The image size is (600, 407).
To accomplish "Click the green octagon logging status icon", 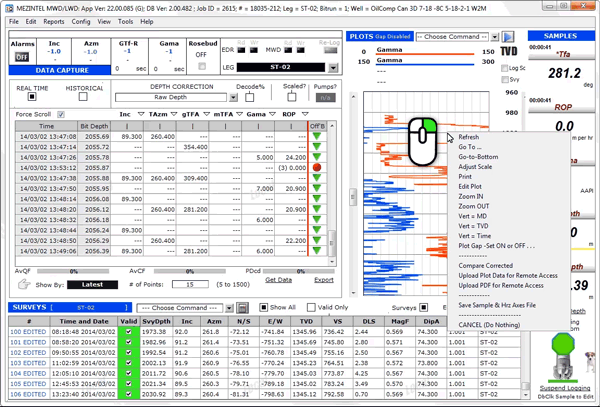I will 563,344.
